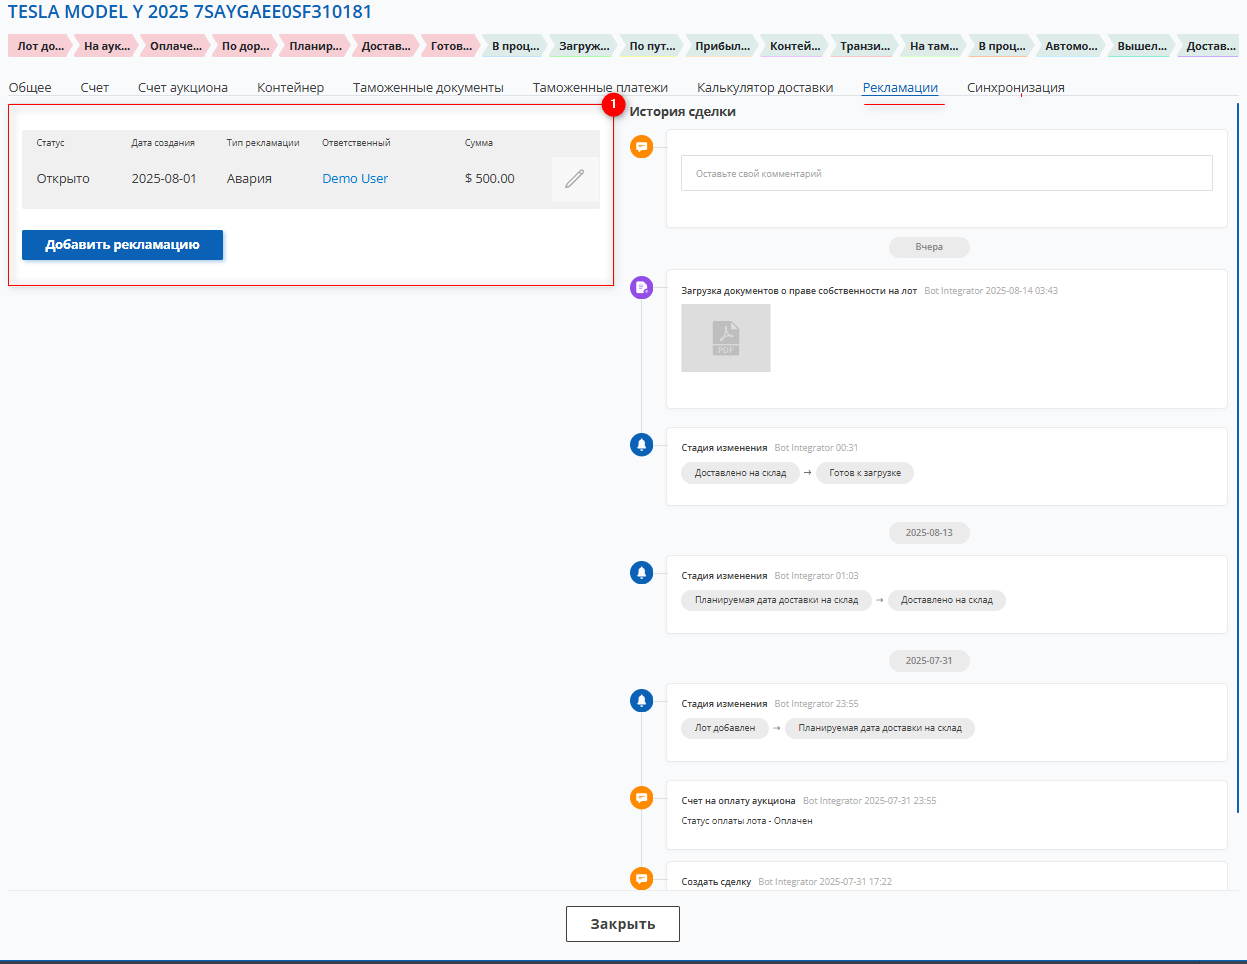Click the Вчера date separator chip
The width and height of the screenshot is (1247, 964).
coord(929,247)
